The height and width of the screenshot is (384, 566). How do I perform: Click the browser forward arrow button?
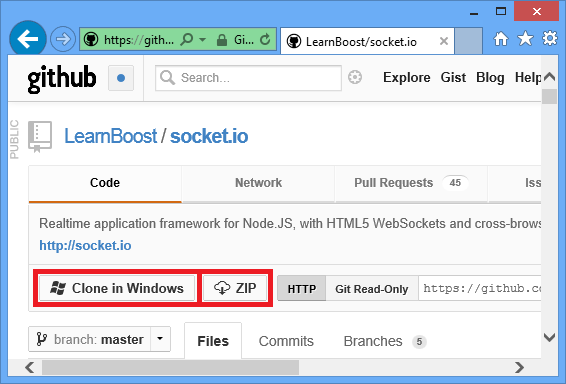63,39
